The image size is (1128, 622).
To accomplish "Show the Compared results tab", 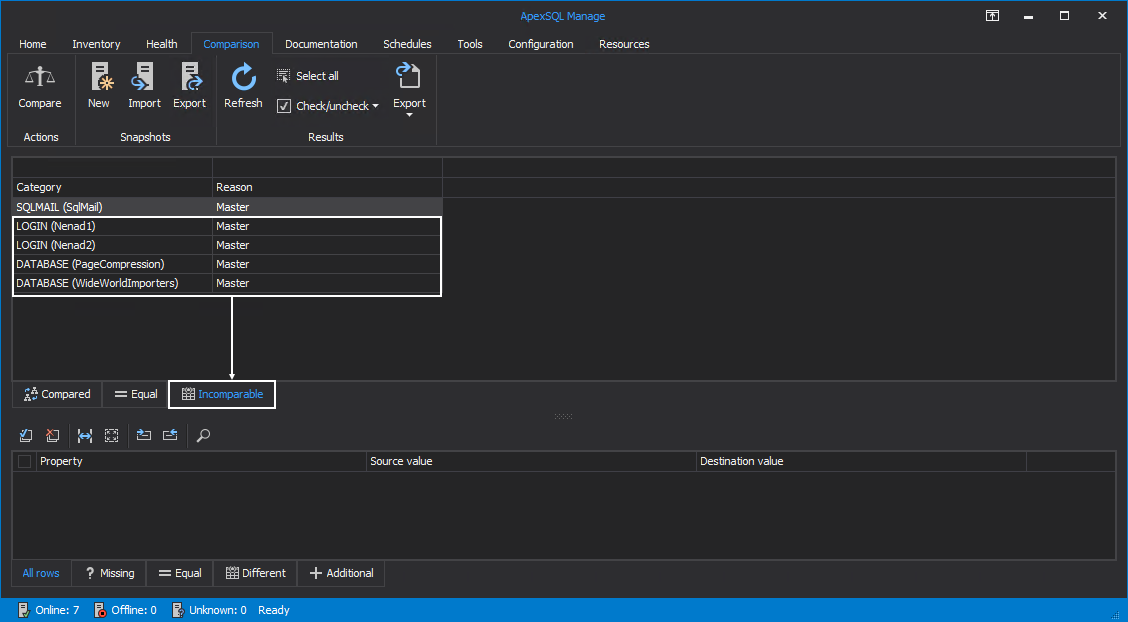I will click(x=58, y=394).
